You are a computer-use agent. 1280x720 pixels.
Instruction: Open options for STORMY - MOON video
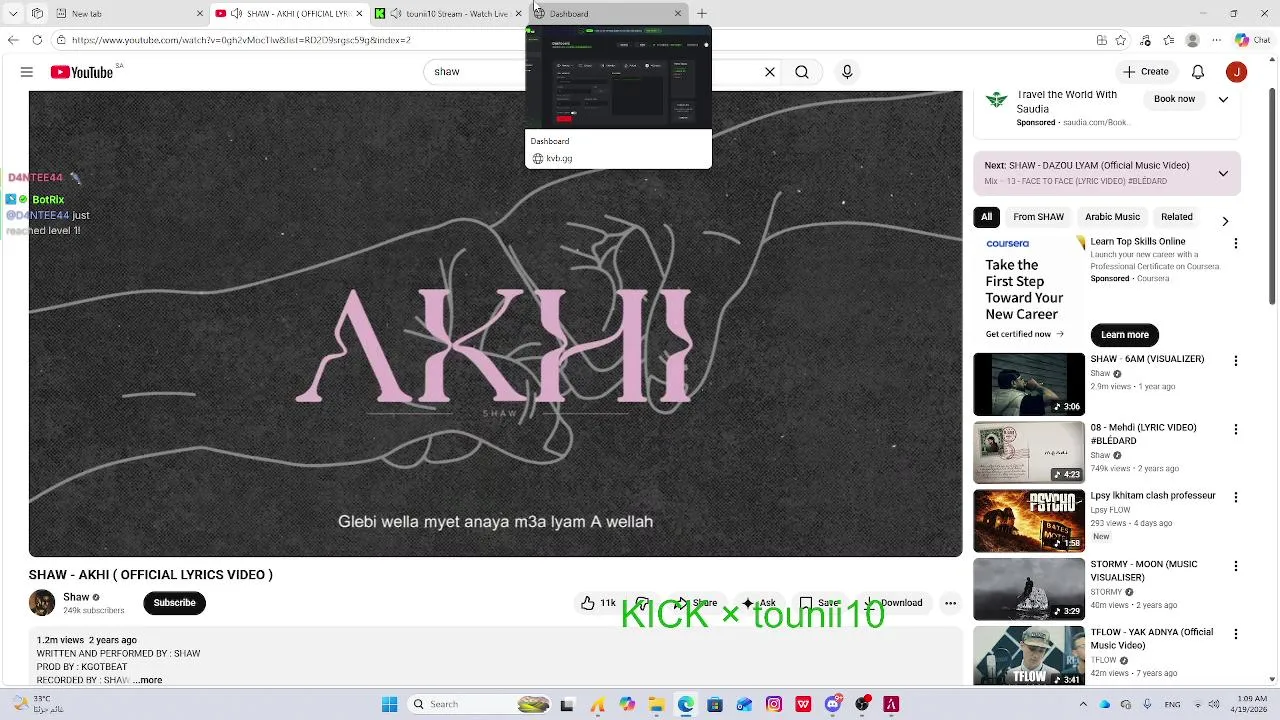(1236, 566)
